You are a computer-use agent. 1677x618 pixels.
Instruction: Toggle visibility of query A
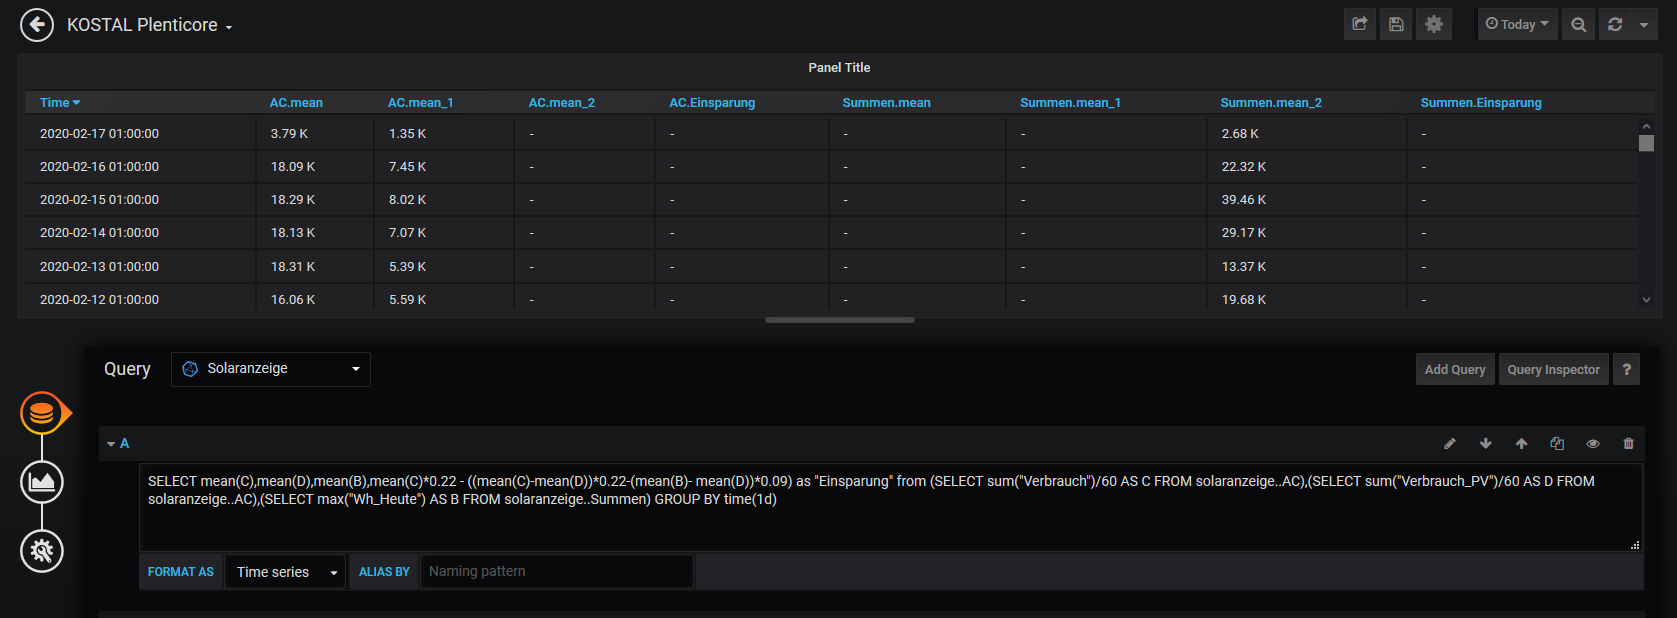pyautogui.click(x=1593, y=443)
